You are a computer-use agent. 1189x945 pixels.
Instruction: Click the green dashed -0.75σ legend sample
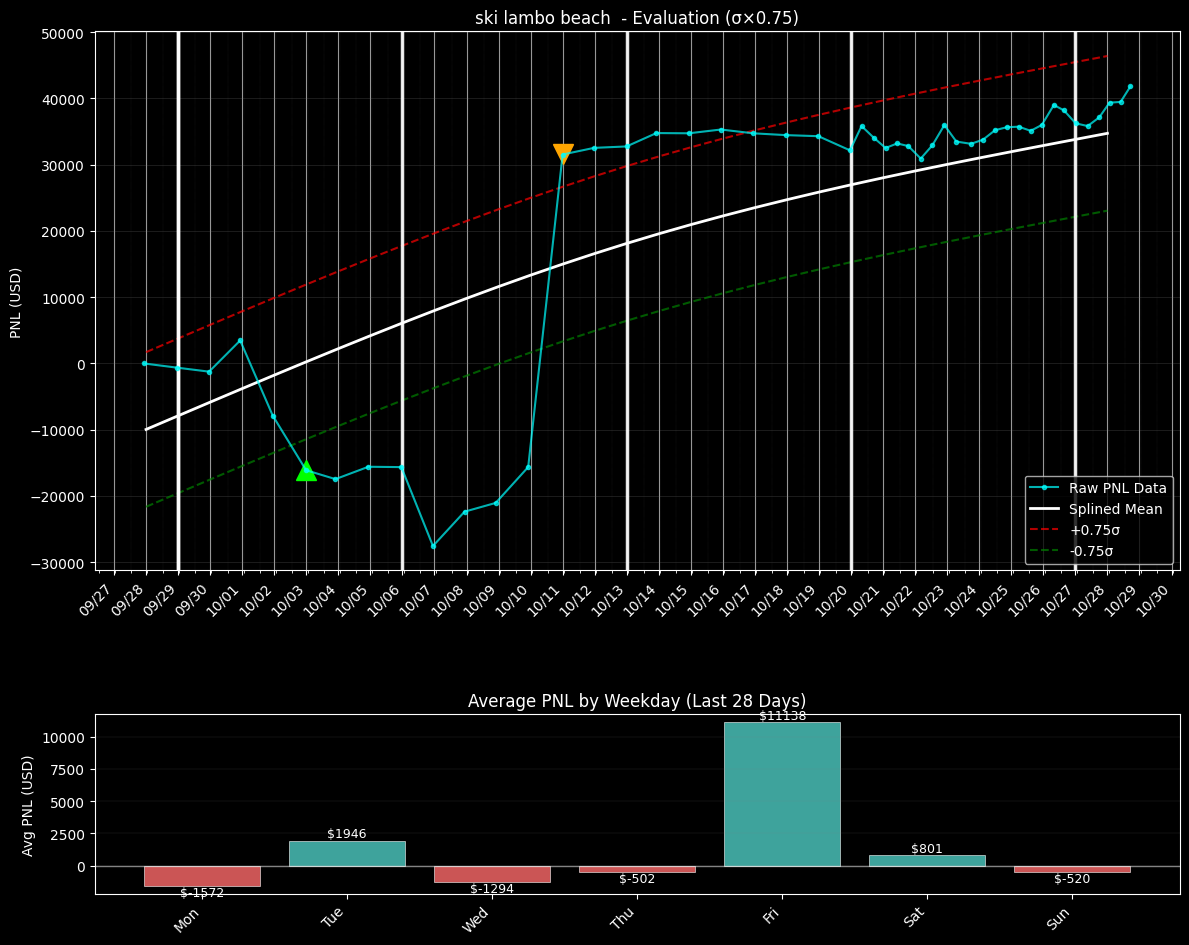[x=1045, y=551]
